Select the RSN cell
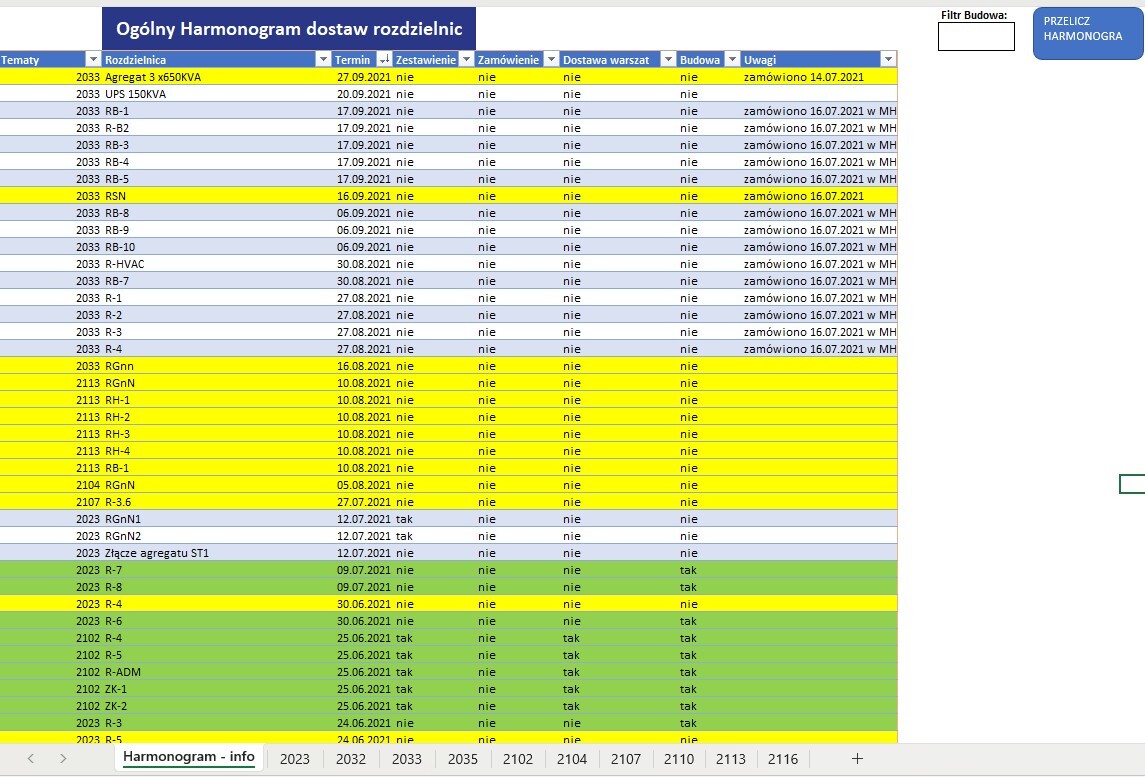1145x777 pixels. (217, 196)
